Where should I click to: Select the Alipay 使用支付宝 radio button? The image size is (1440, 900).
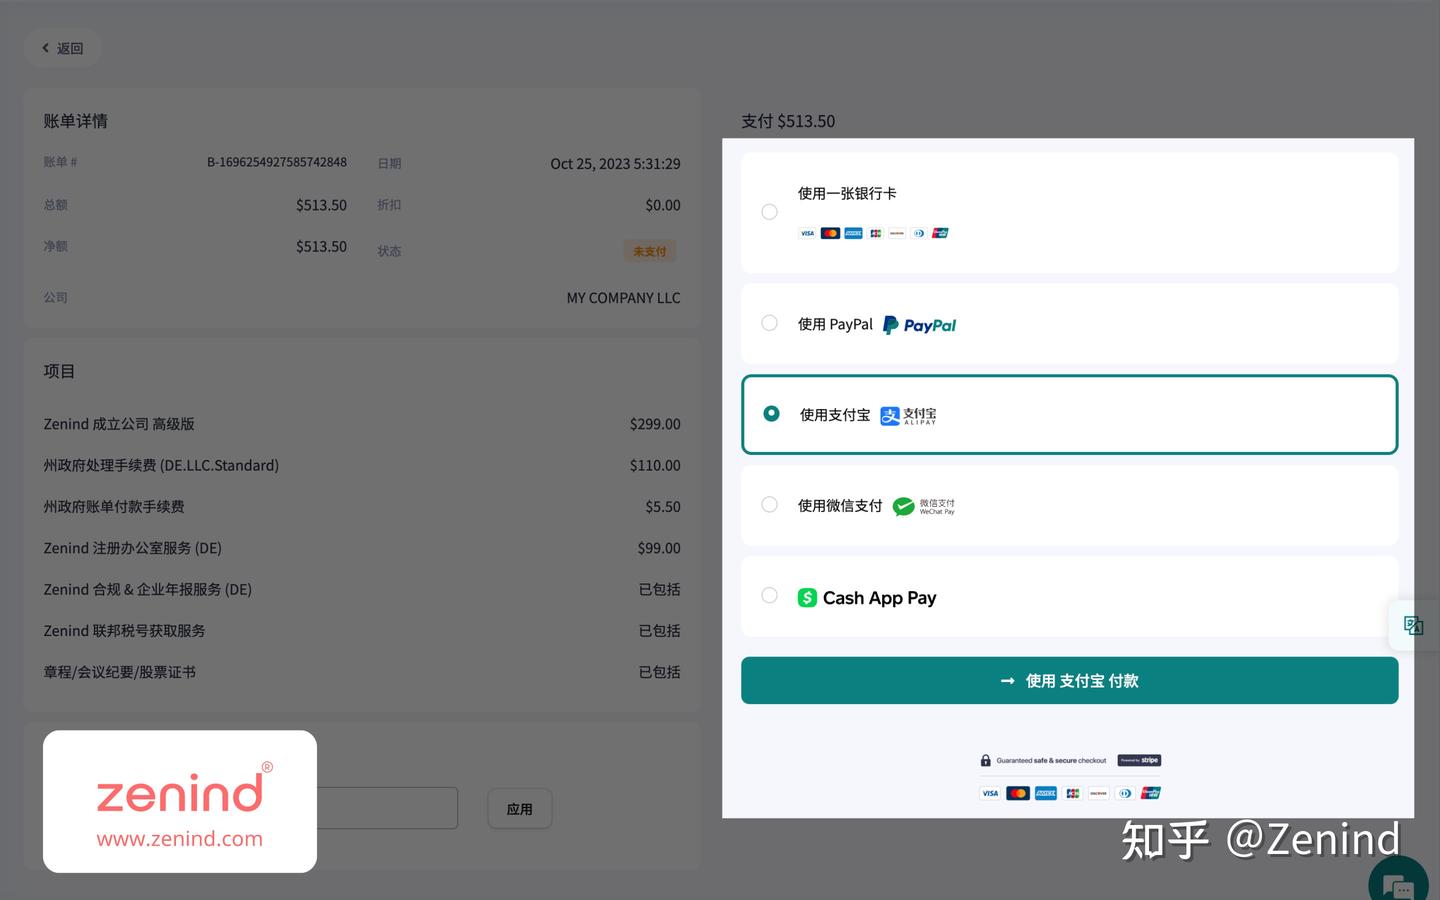(x=771, y=413)
